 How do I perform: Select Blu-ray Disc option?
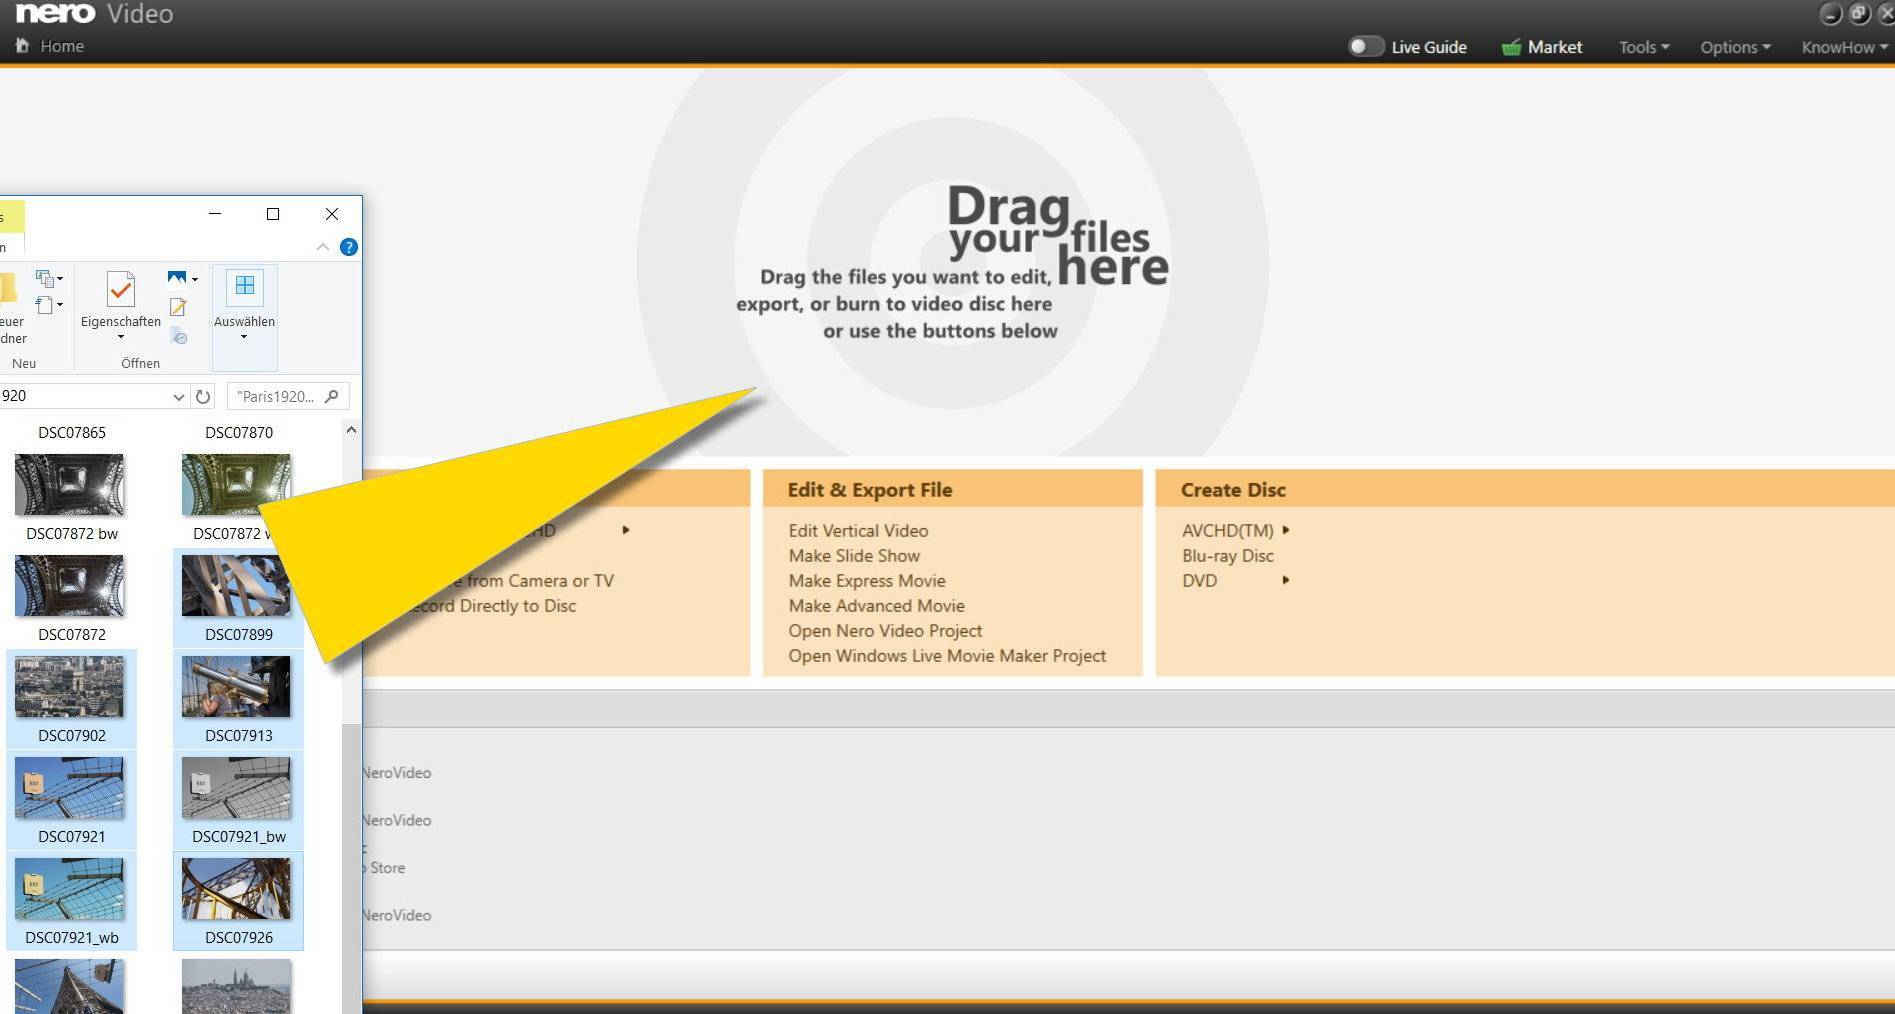tap(1228, 556)
